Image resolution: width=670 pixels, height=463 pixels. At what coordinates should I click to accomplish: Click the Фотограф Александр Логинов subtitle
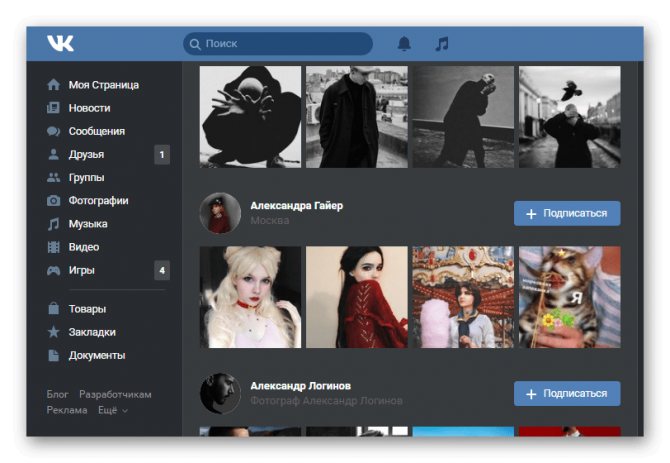326,401
